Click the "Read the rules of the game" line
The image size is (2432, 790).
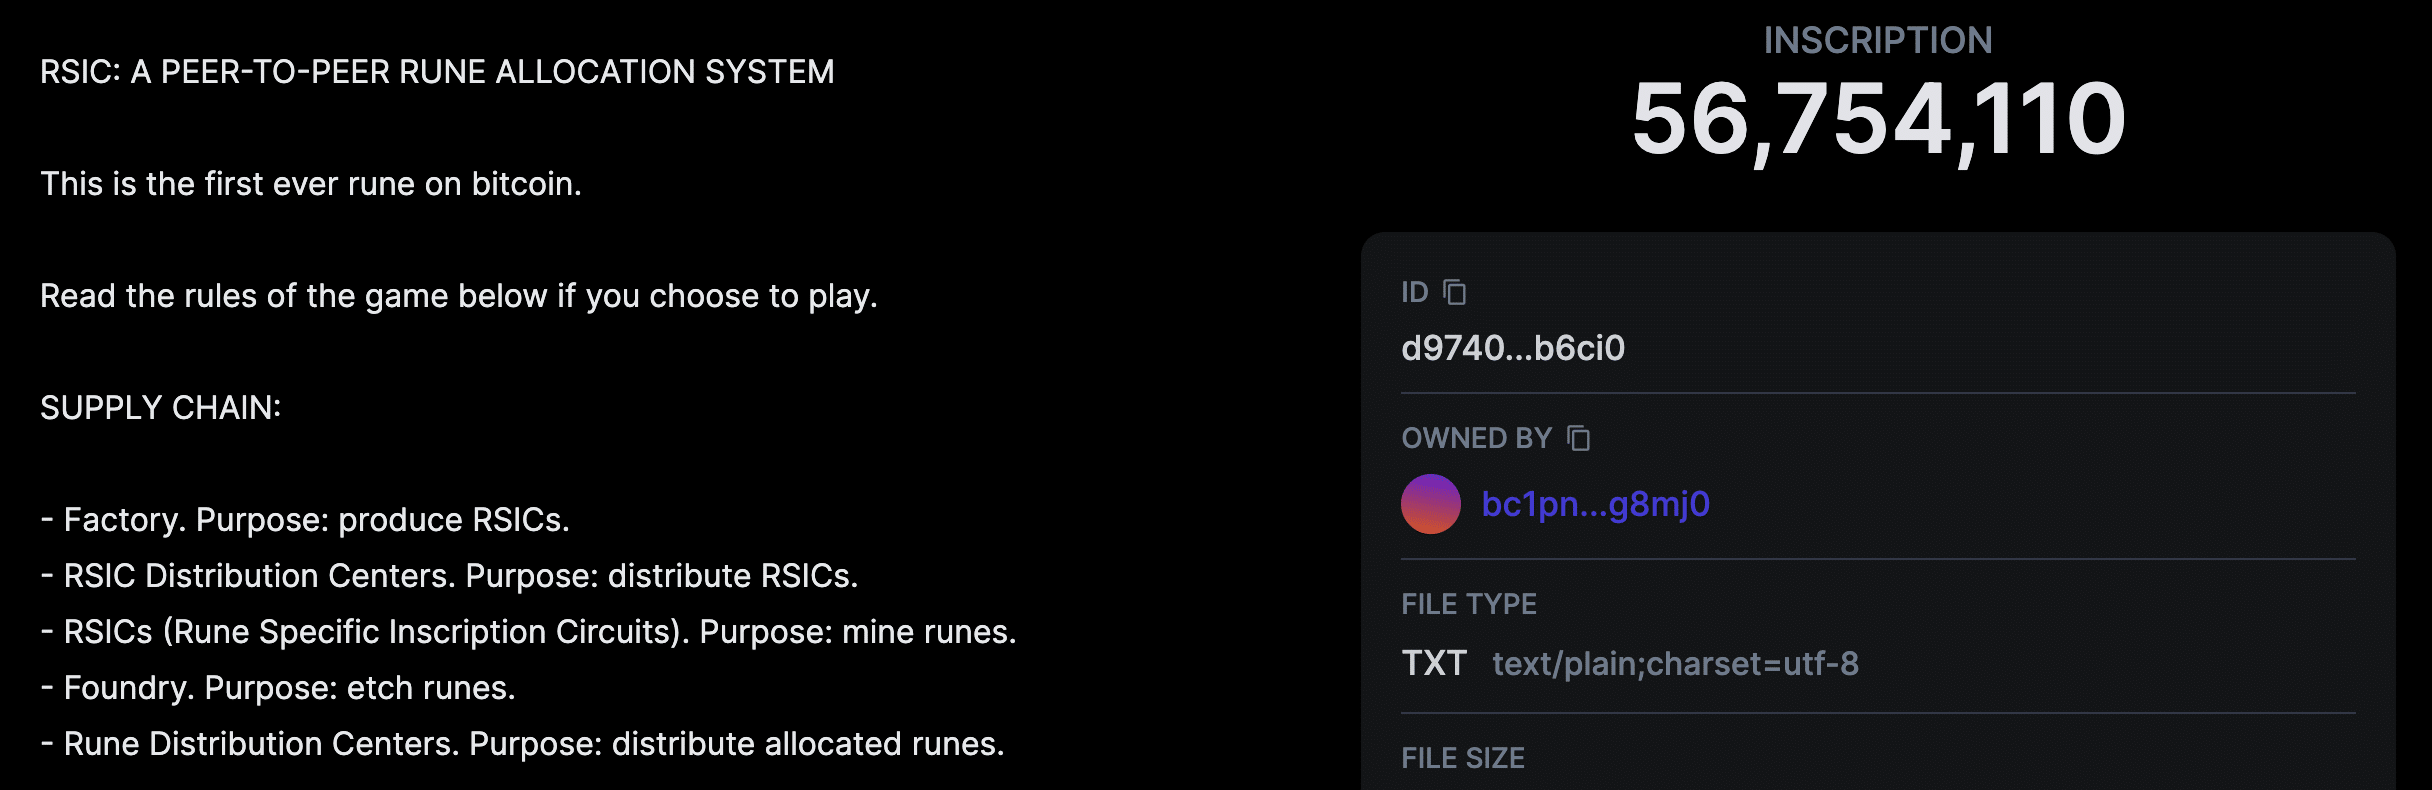[x=459, y=296]
